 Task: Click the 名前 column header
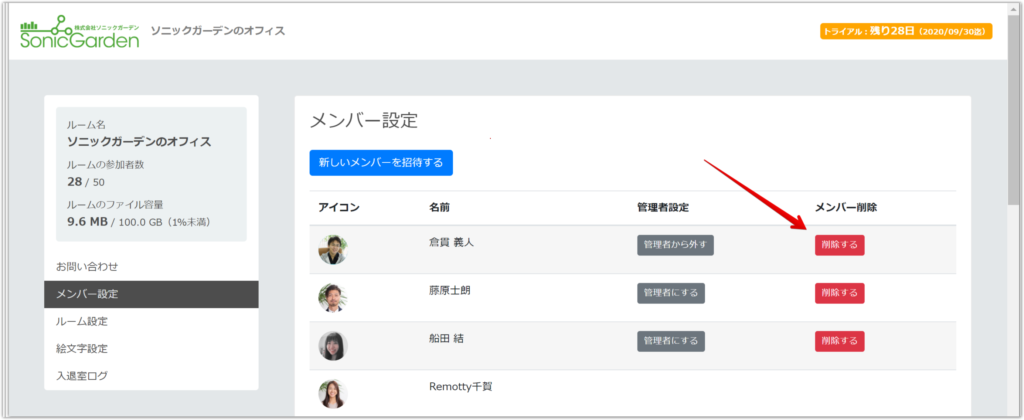[439, 208]
